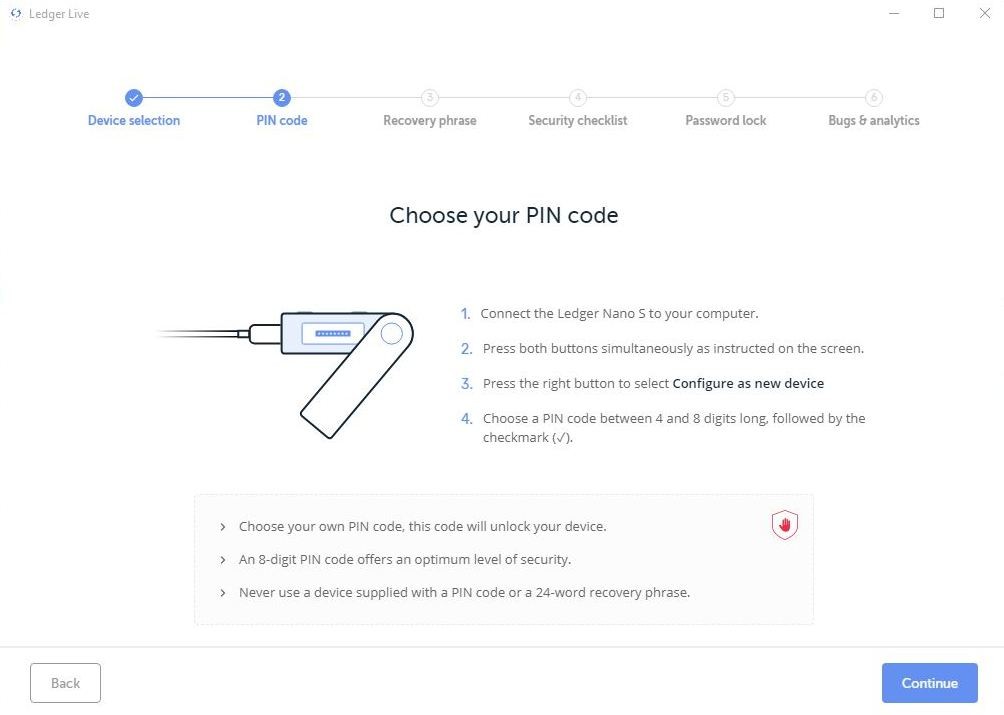Open the Device selection step label
Image resolution: width=1004 pixels, height=715 pixels.
[x=134, y=121]
